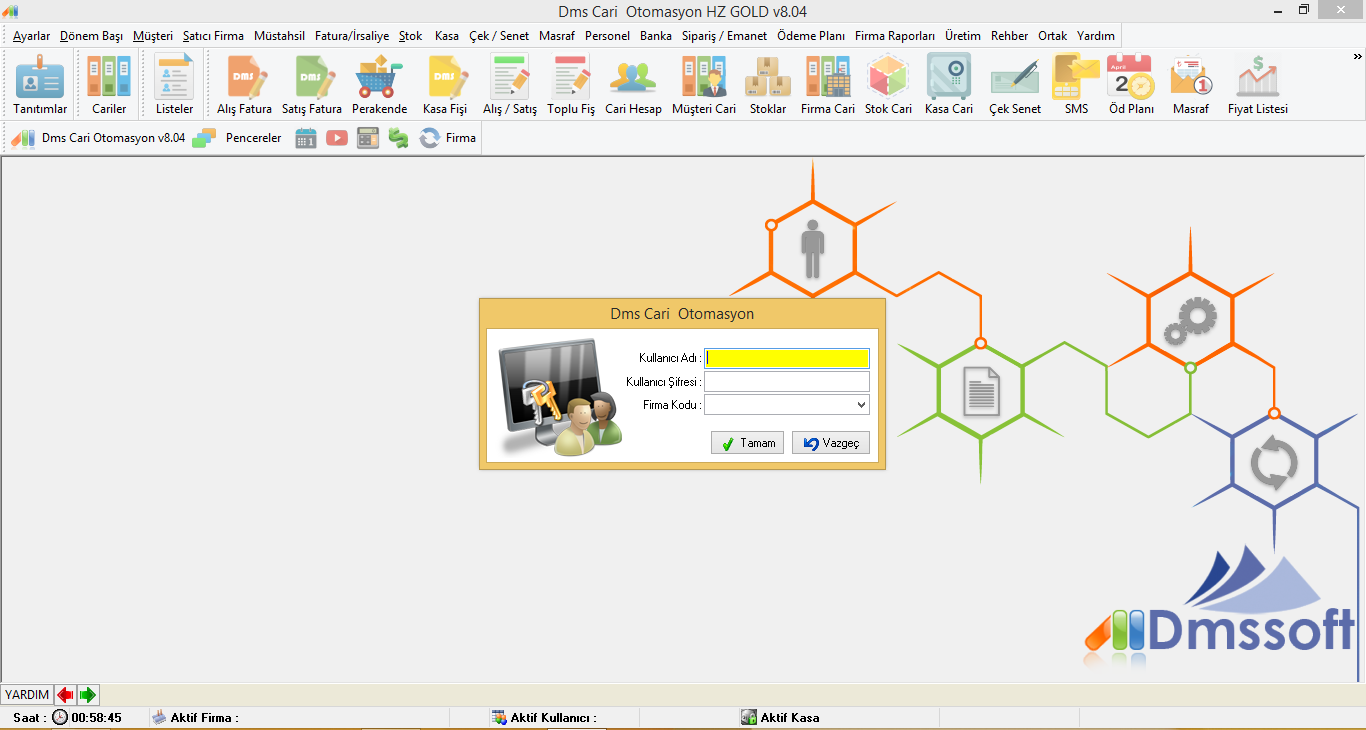Open the Fatura/İrsaliye menu
The image size is (1366, 730).
[x=352, y=36]
